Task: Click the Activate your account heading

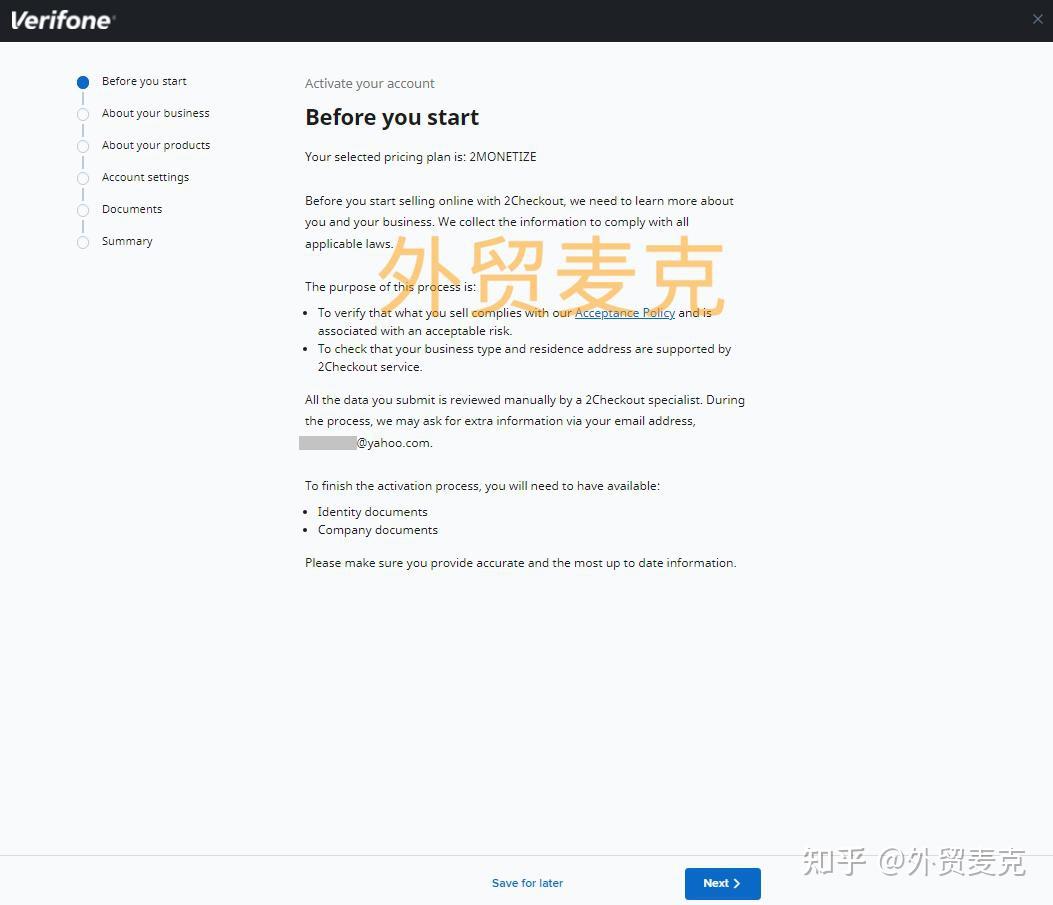Action: coord(369,83)
